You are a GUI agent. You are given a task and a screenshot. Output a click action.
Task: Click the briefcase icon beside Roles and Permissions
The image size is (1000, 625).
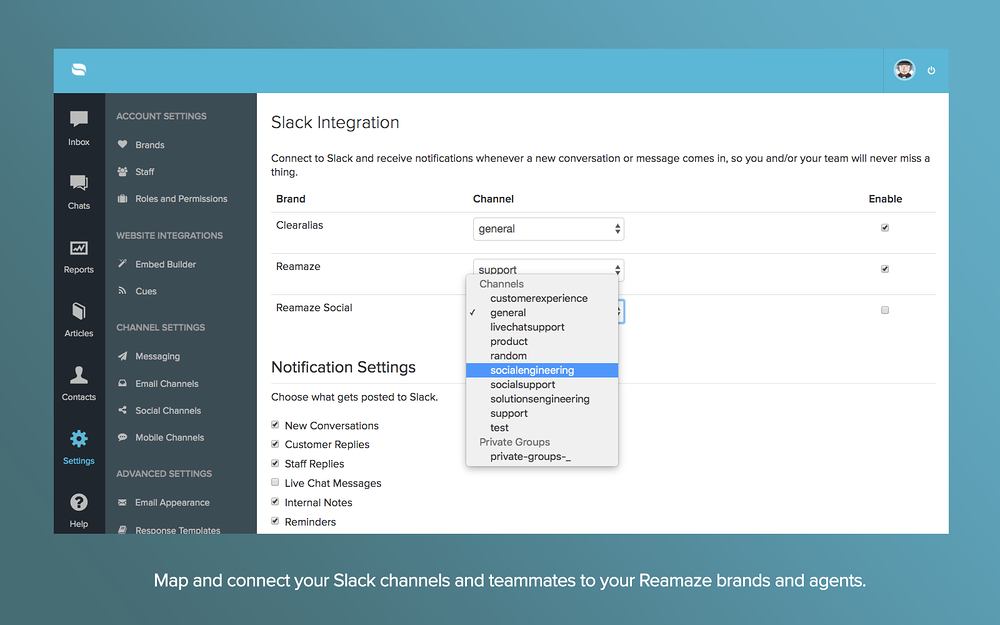[x=122, y=198]
